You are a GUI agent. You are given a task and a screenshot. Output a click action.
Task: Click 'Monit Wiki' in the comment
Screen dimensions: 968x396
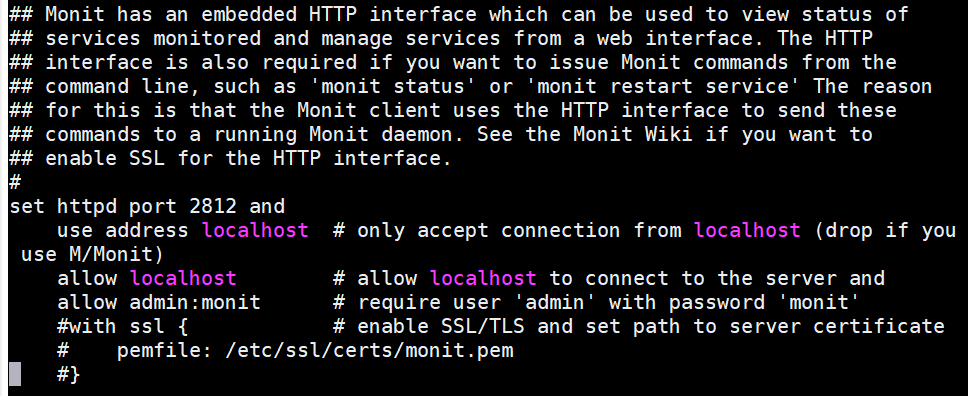pos(633,133)
